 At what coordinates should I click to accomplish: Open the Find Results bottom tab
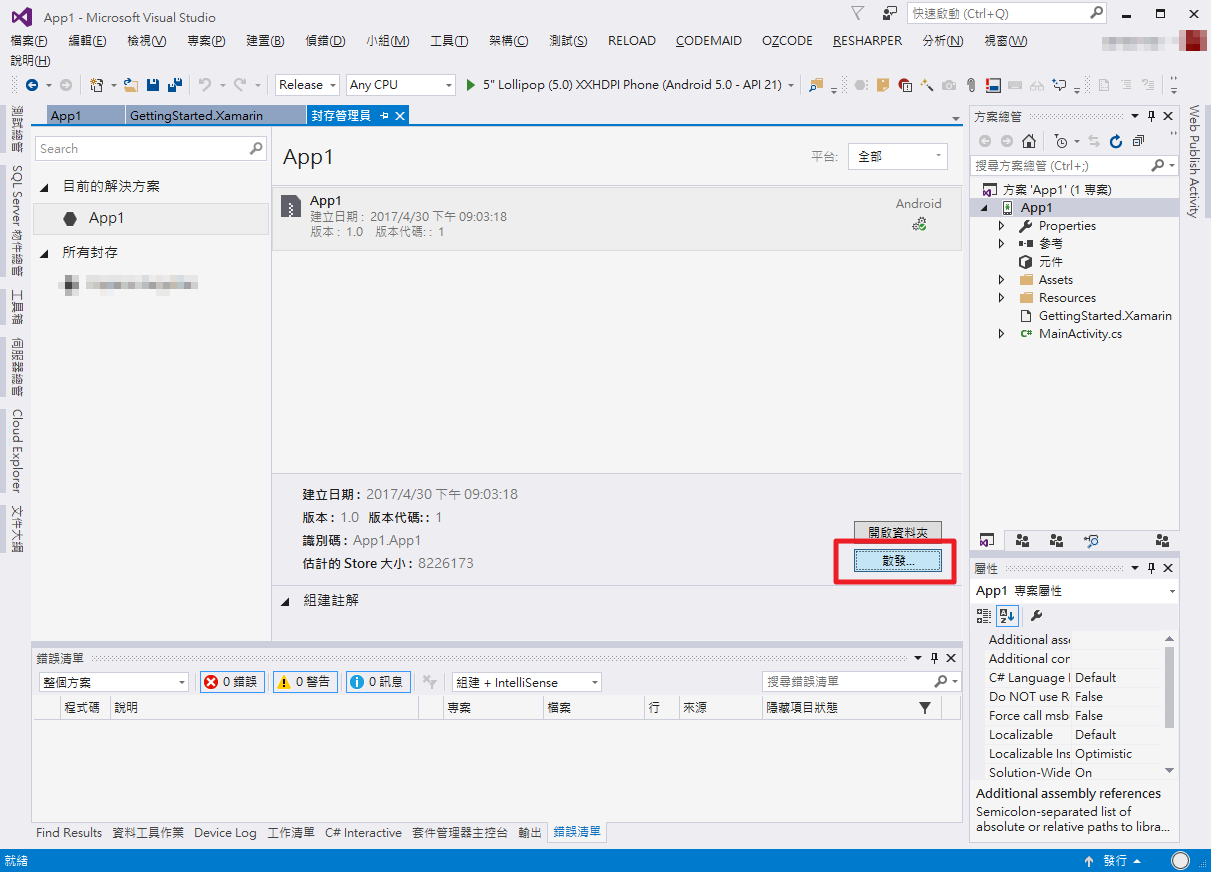[x=69, y=832]
